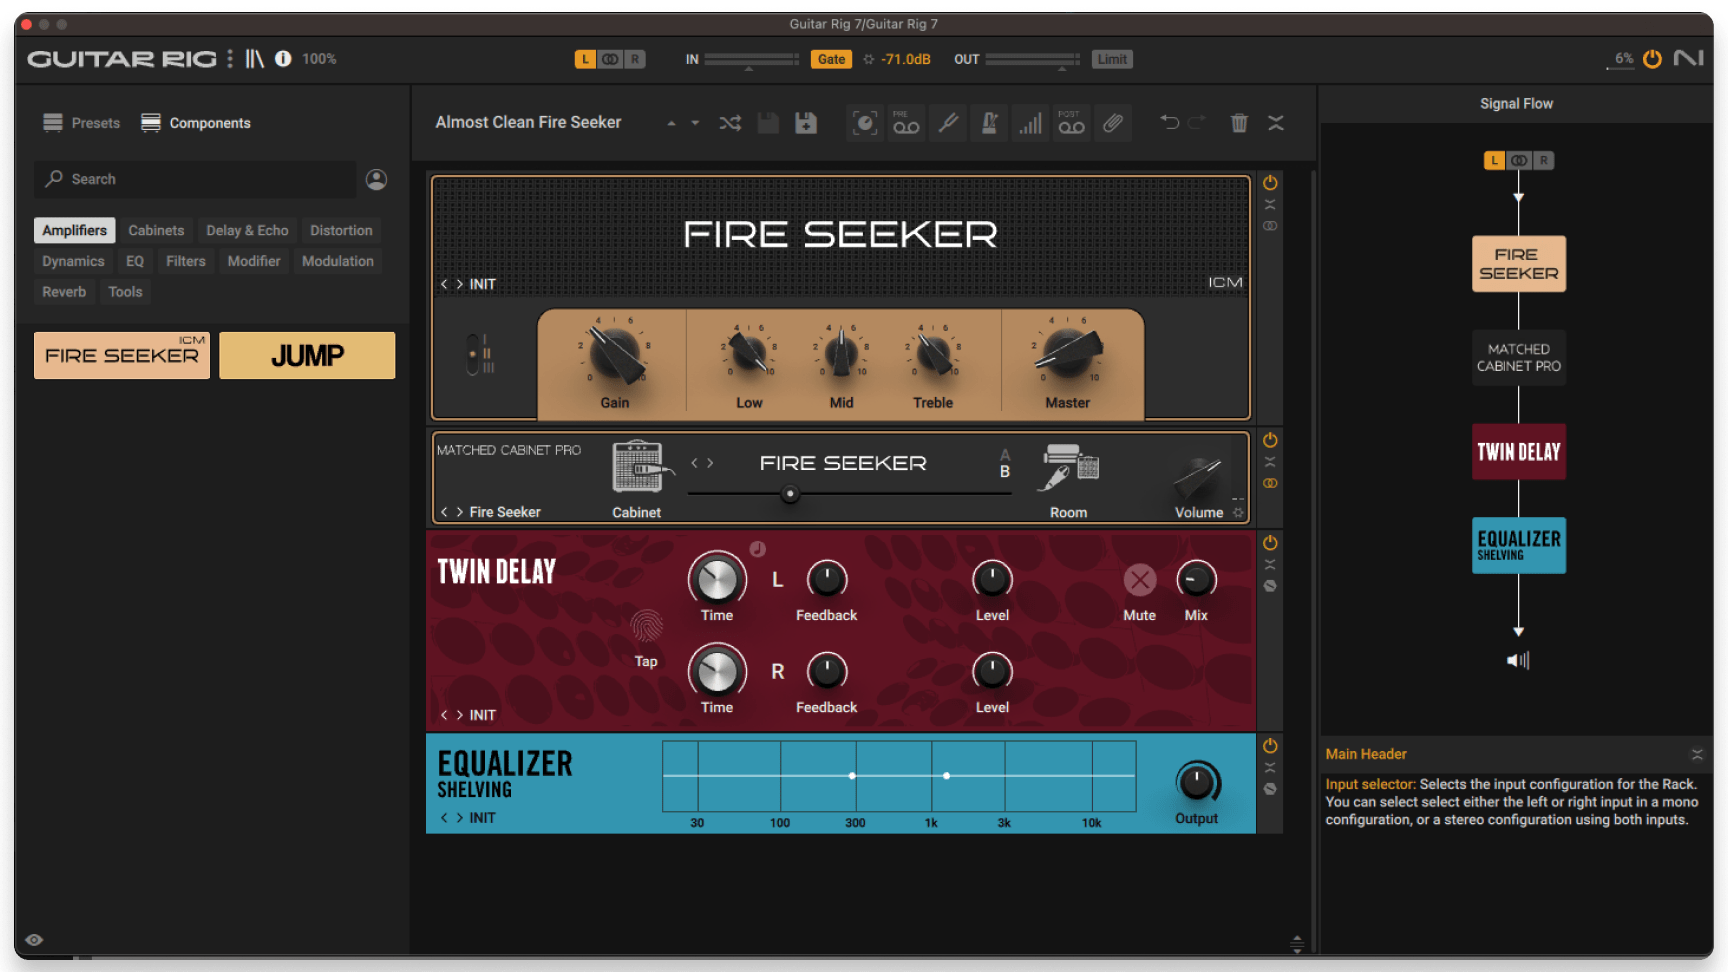Select the Delay & Echo category
Screen dimensions: 1728x972
247,230
